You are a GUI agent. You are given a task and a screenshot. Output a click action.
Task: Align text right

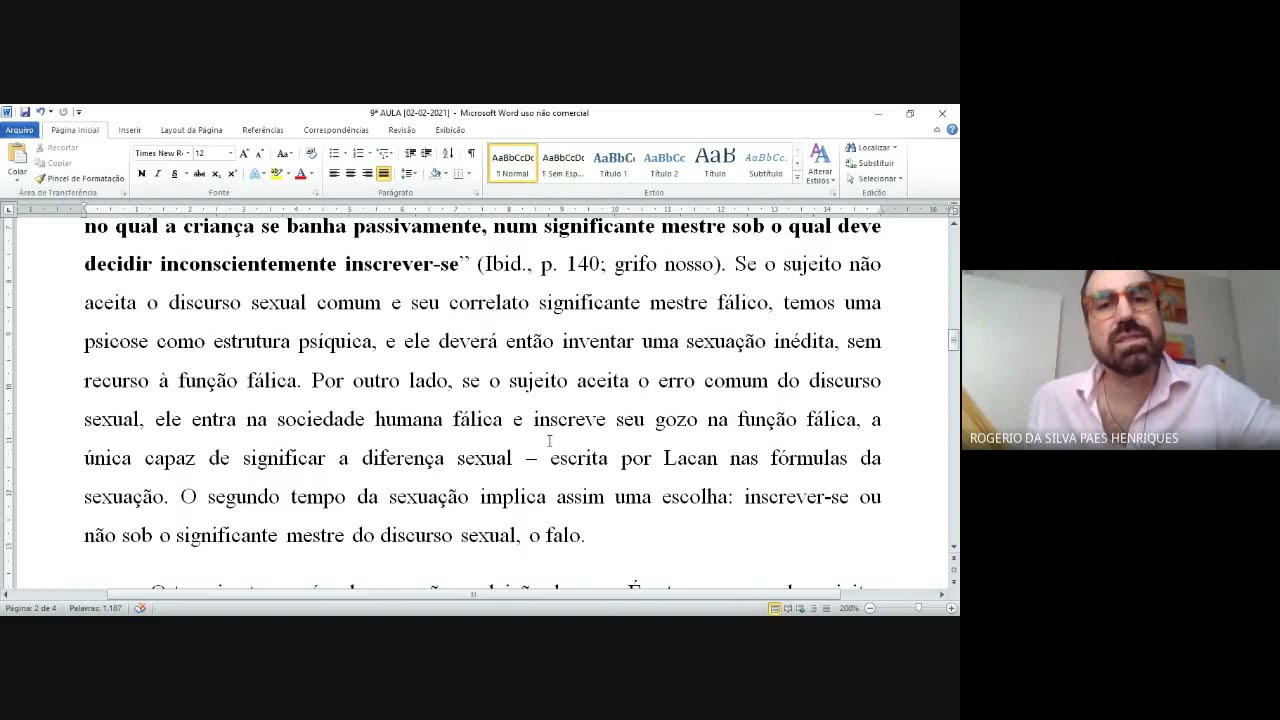click(367, 174)
